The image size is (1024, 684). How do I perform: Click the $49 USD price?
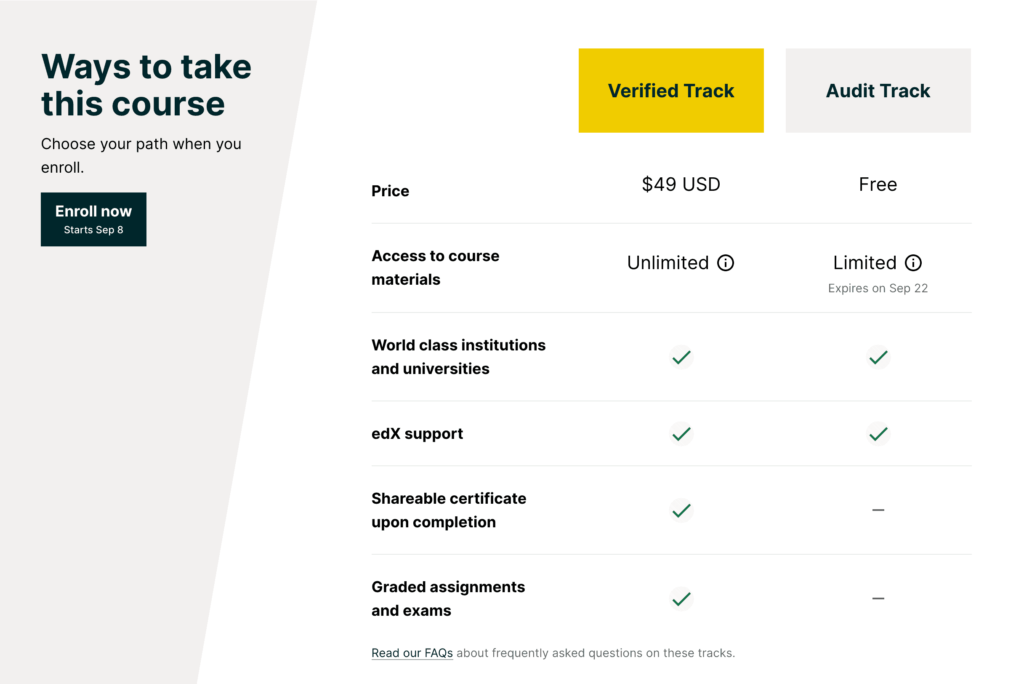pyautogui.click(x=681, y=184)
